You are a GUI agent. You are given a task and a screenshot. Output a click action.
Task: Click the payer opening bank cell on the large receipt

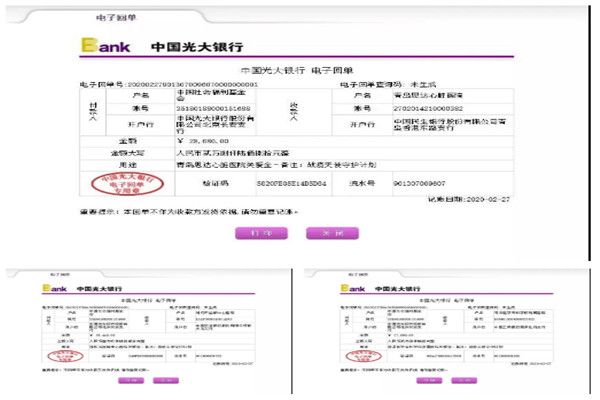coord(215,124)
